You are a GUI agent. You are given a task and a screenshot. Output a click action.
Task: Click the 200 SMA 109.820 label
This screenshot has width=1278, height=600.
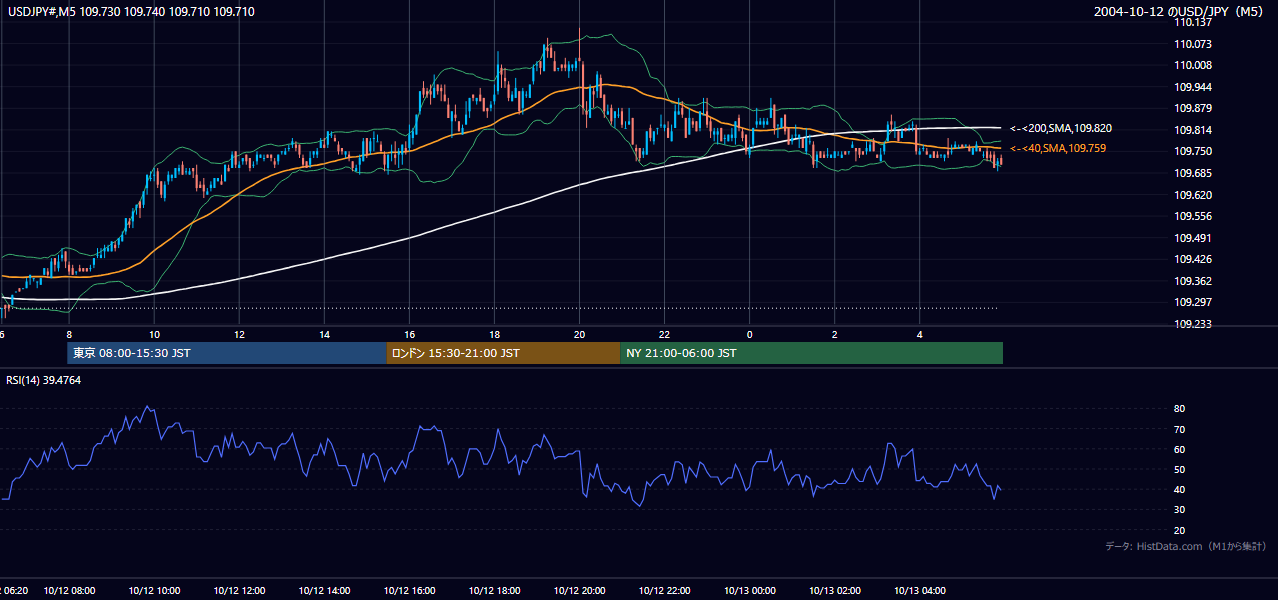(x=1061, y=128)
